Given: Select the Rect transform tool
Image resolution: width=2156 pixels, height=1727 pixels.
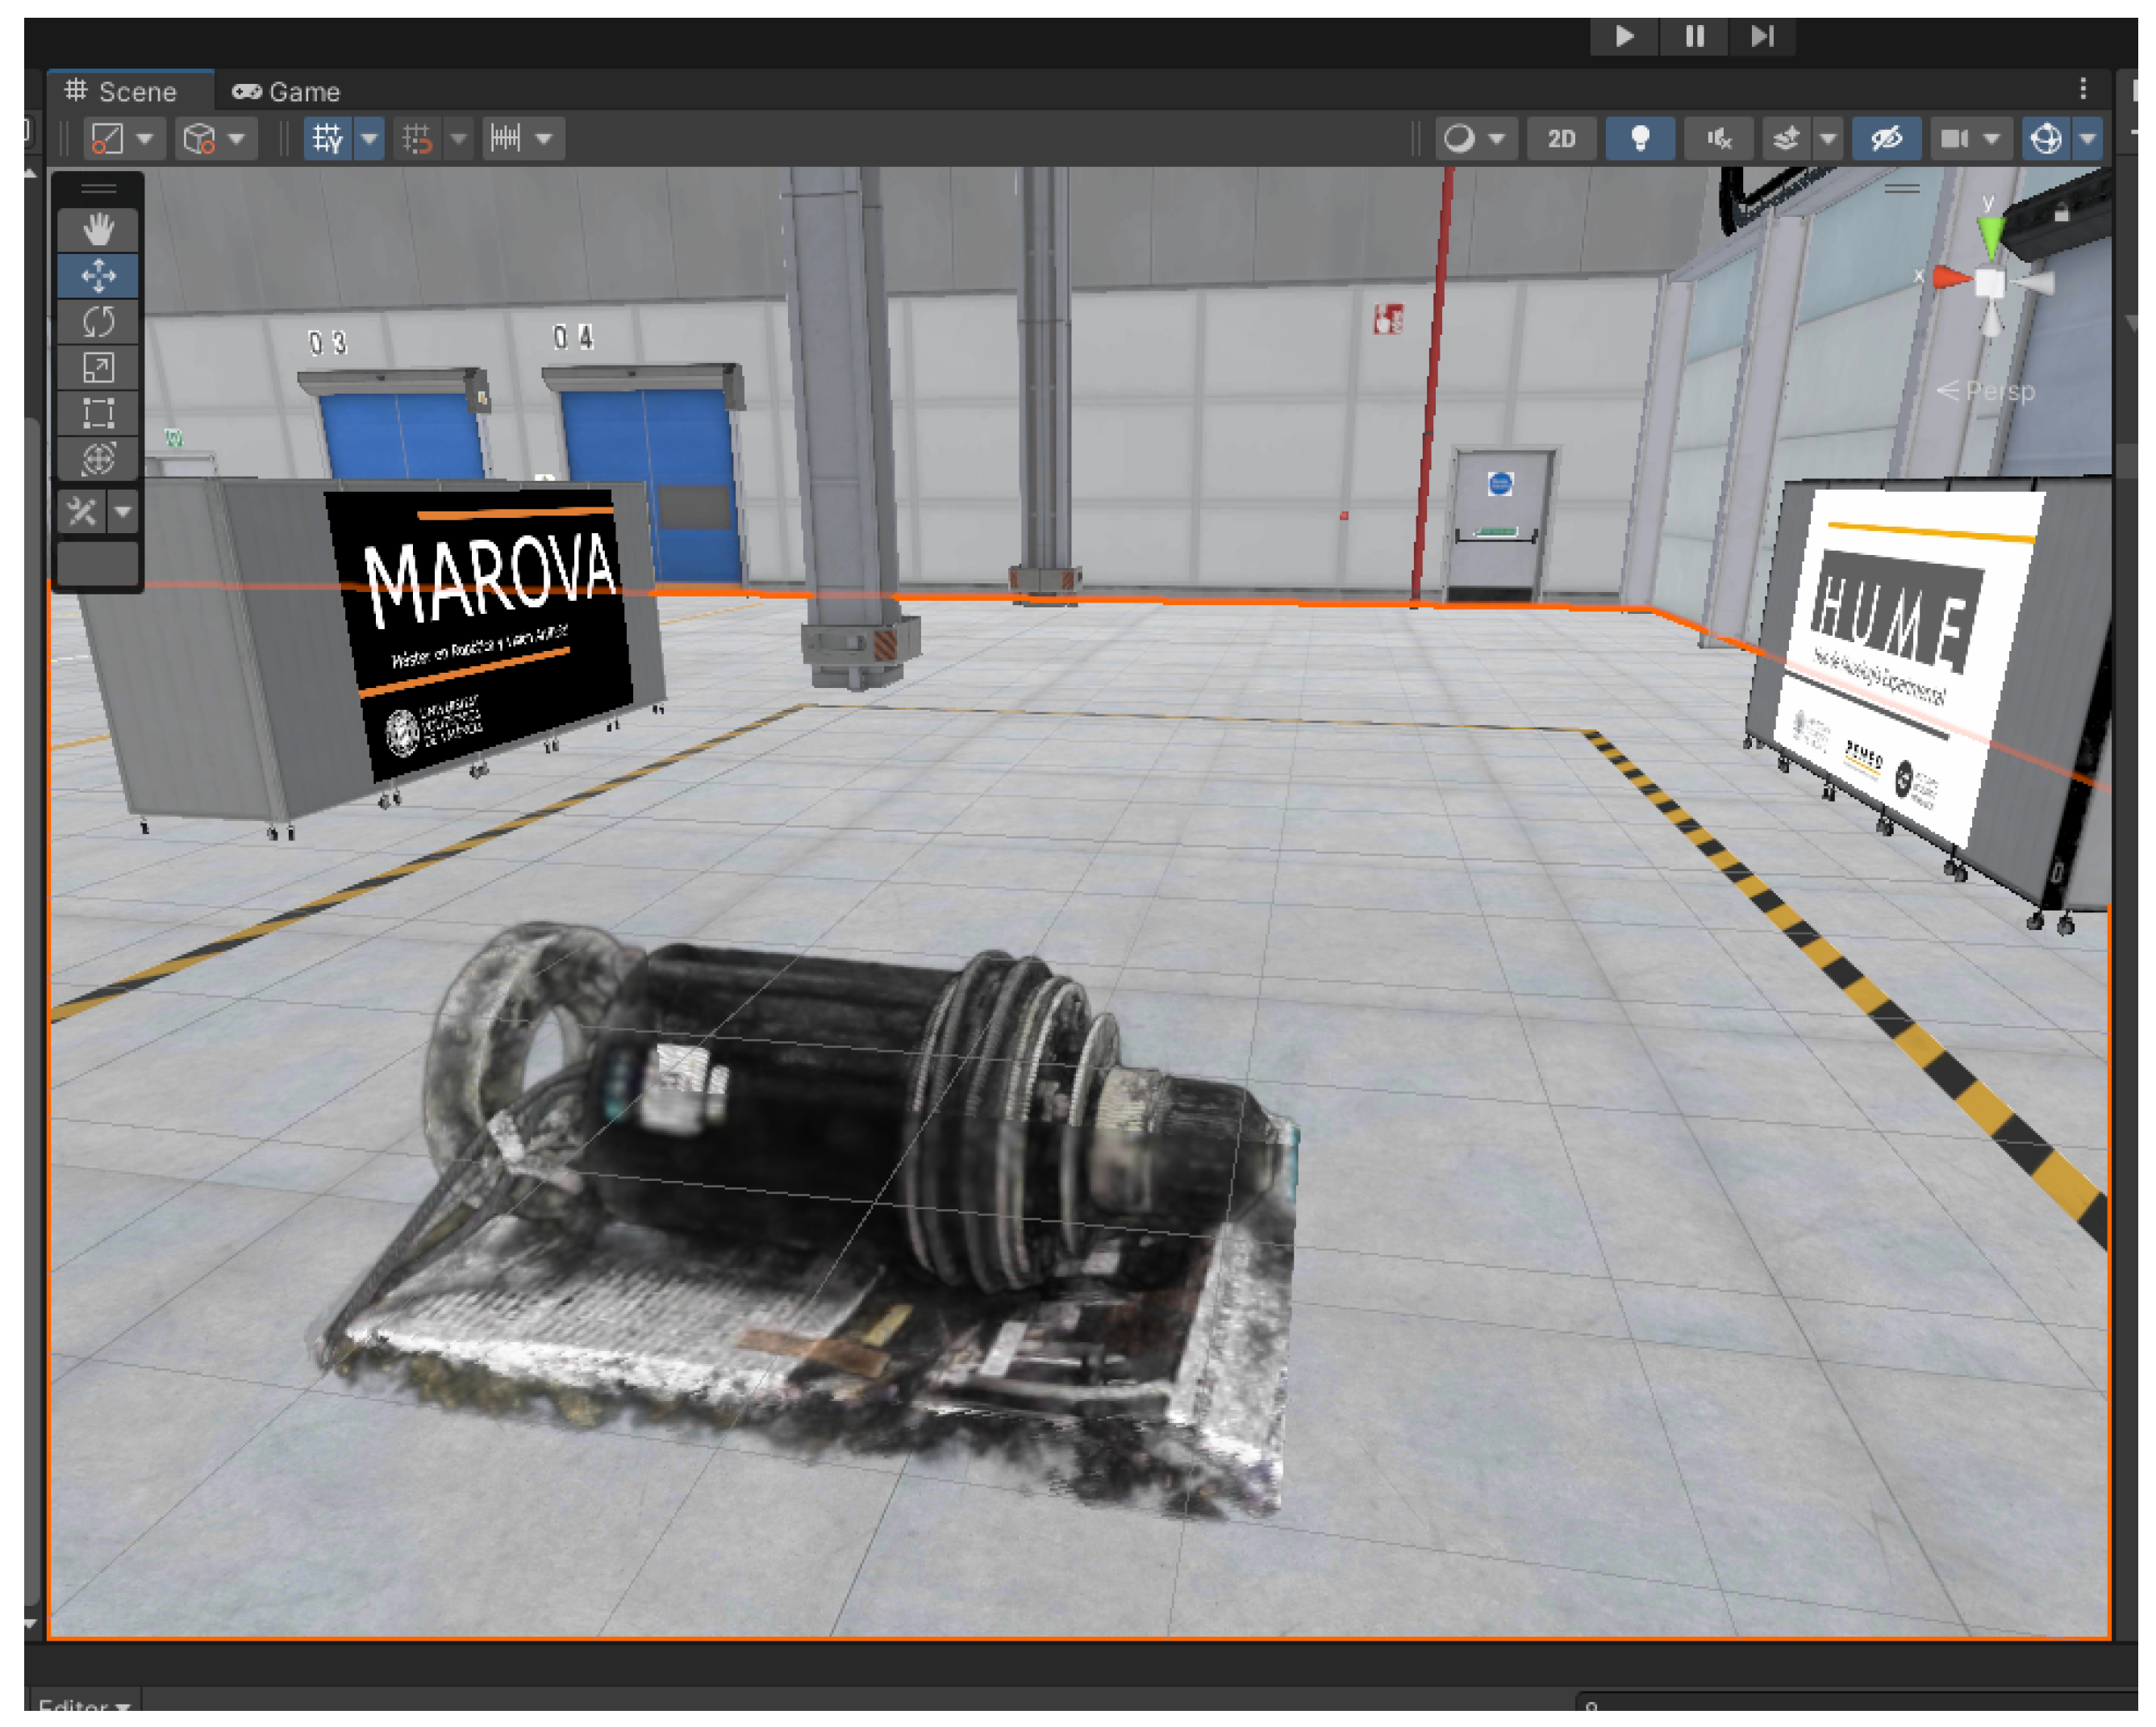Looking at the screenshot, I should coord(98,413).
